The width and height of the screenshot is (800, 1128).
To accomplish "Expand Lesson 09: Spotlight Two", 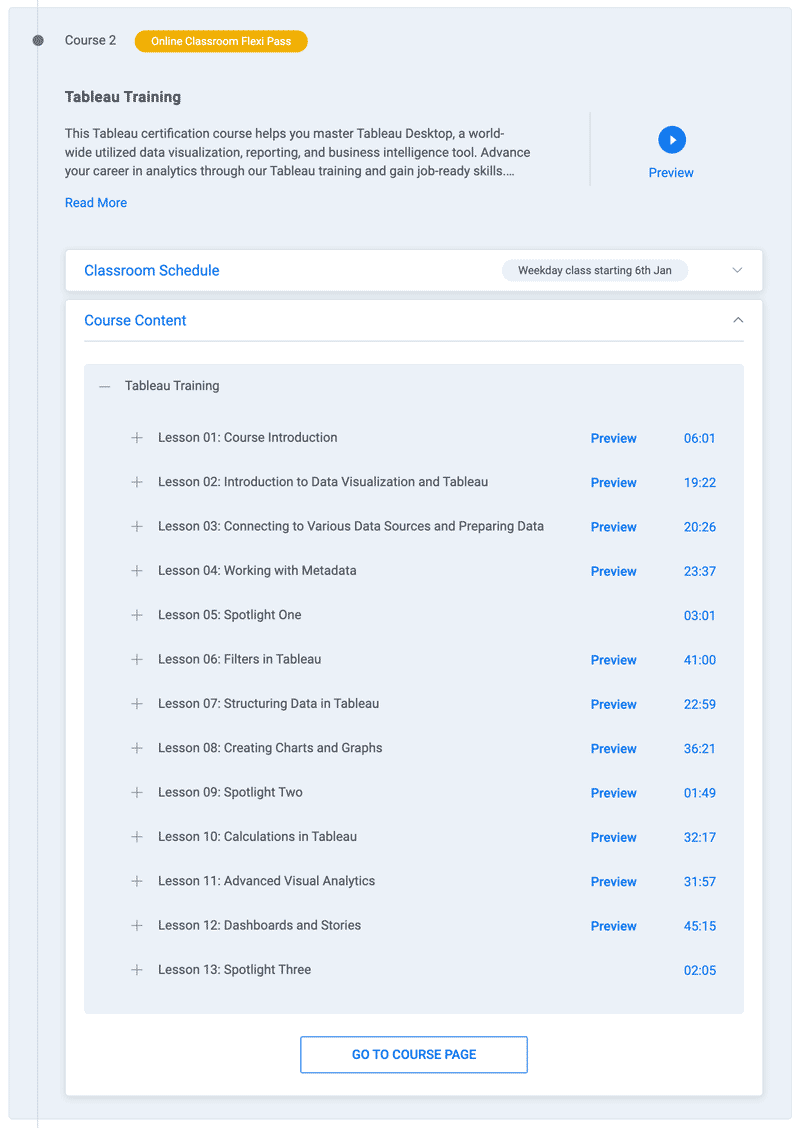I will 137,793.
